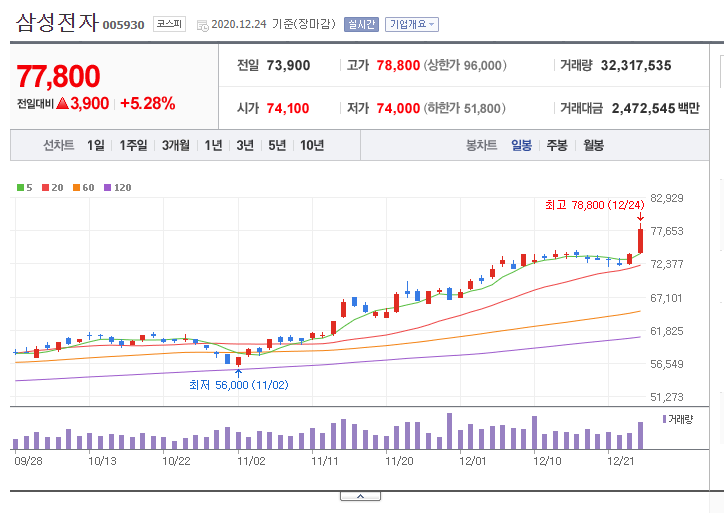Click the 코스피 market badge

(x=169, y=24)
